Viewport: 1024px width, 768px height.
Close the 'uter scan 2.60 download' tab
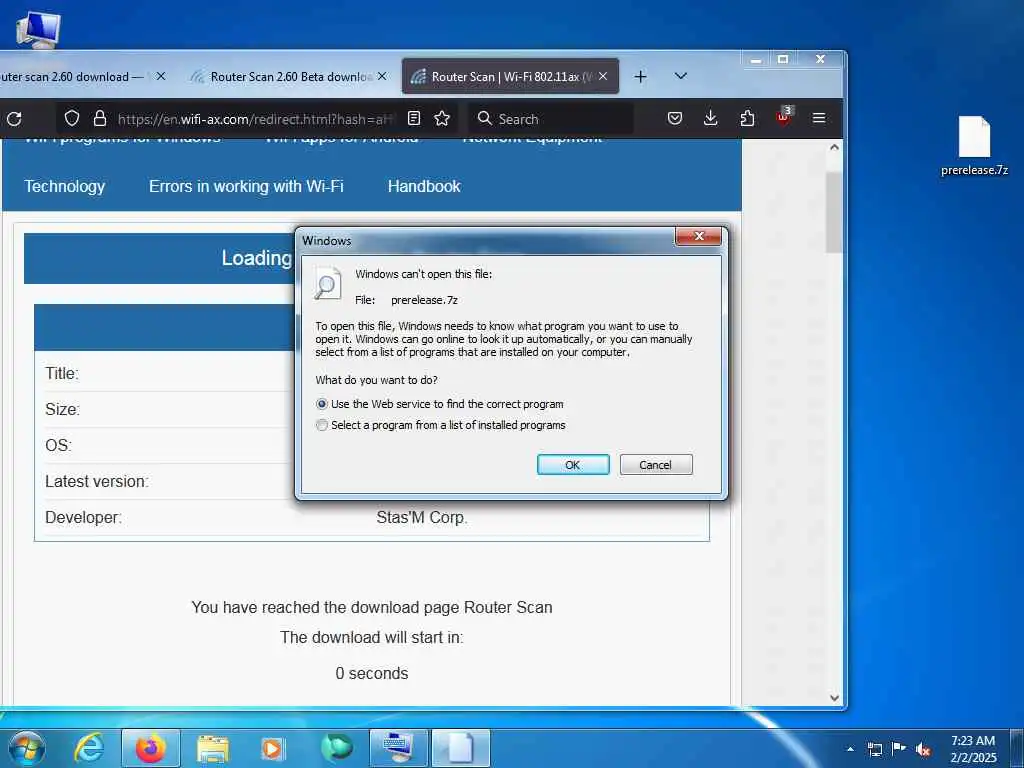pyautogui.click(x=161, y=76)
